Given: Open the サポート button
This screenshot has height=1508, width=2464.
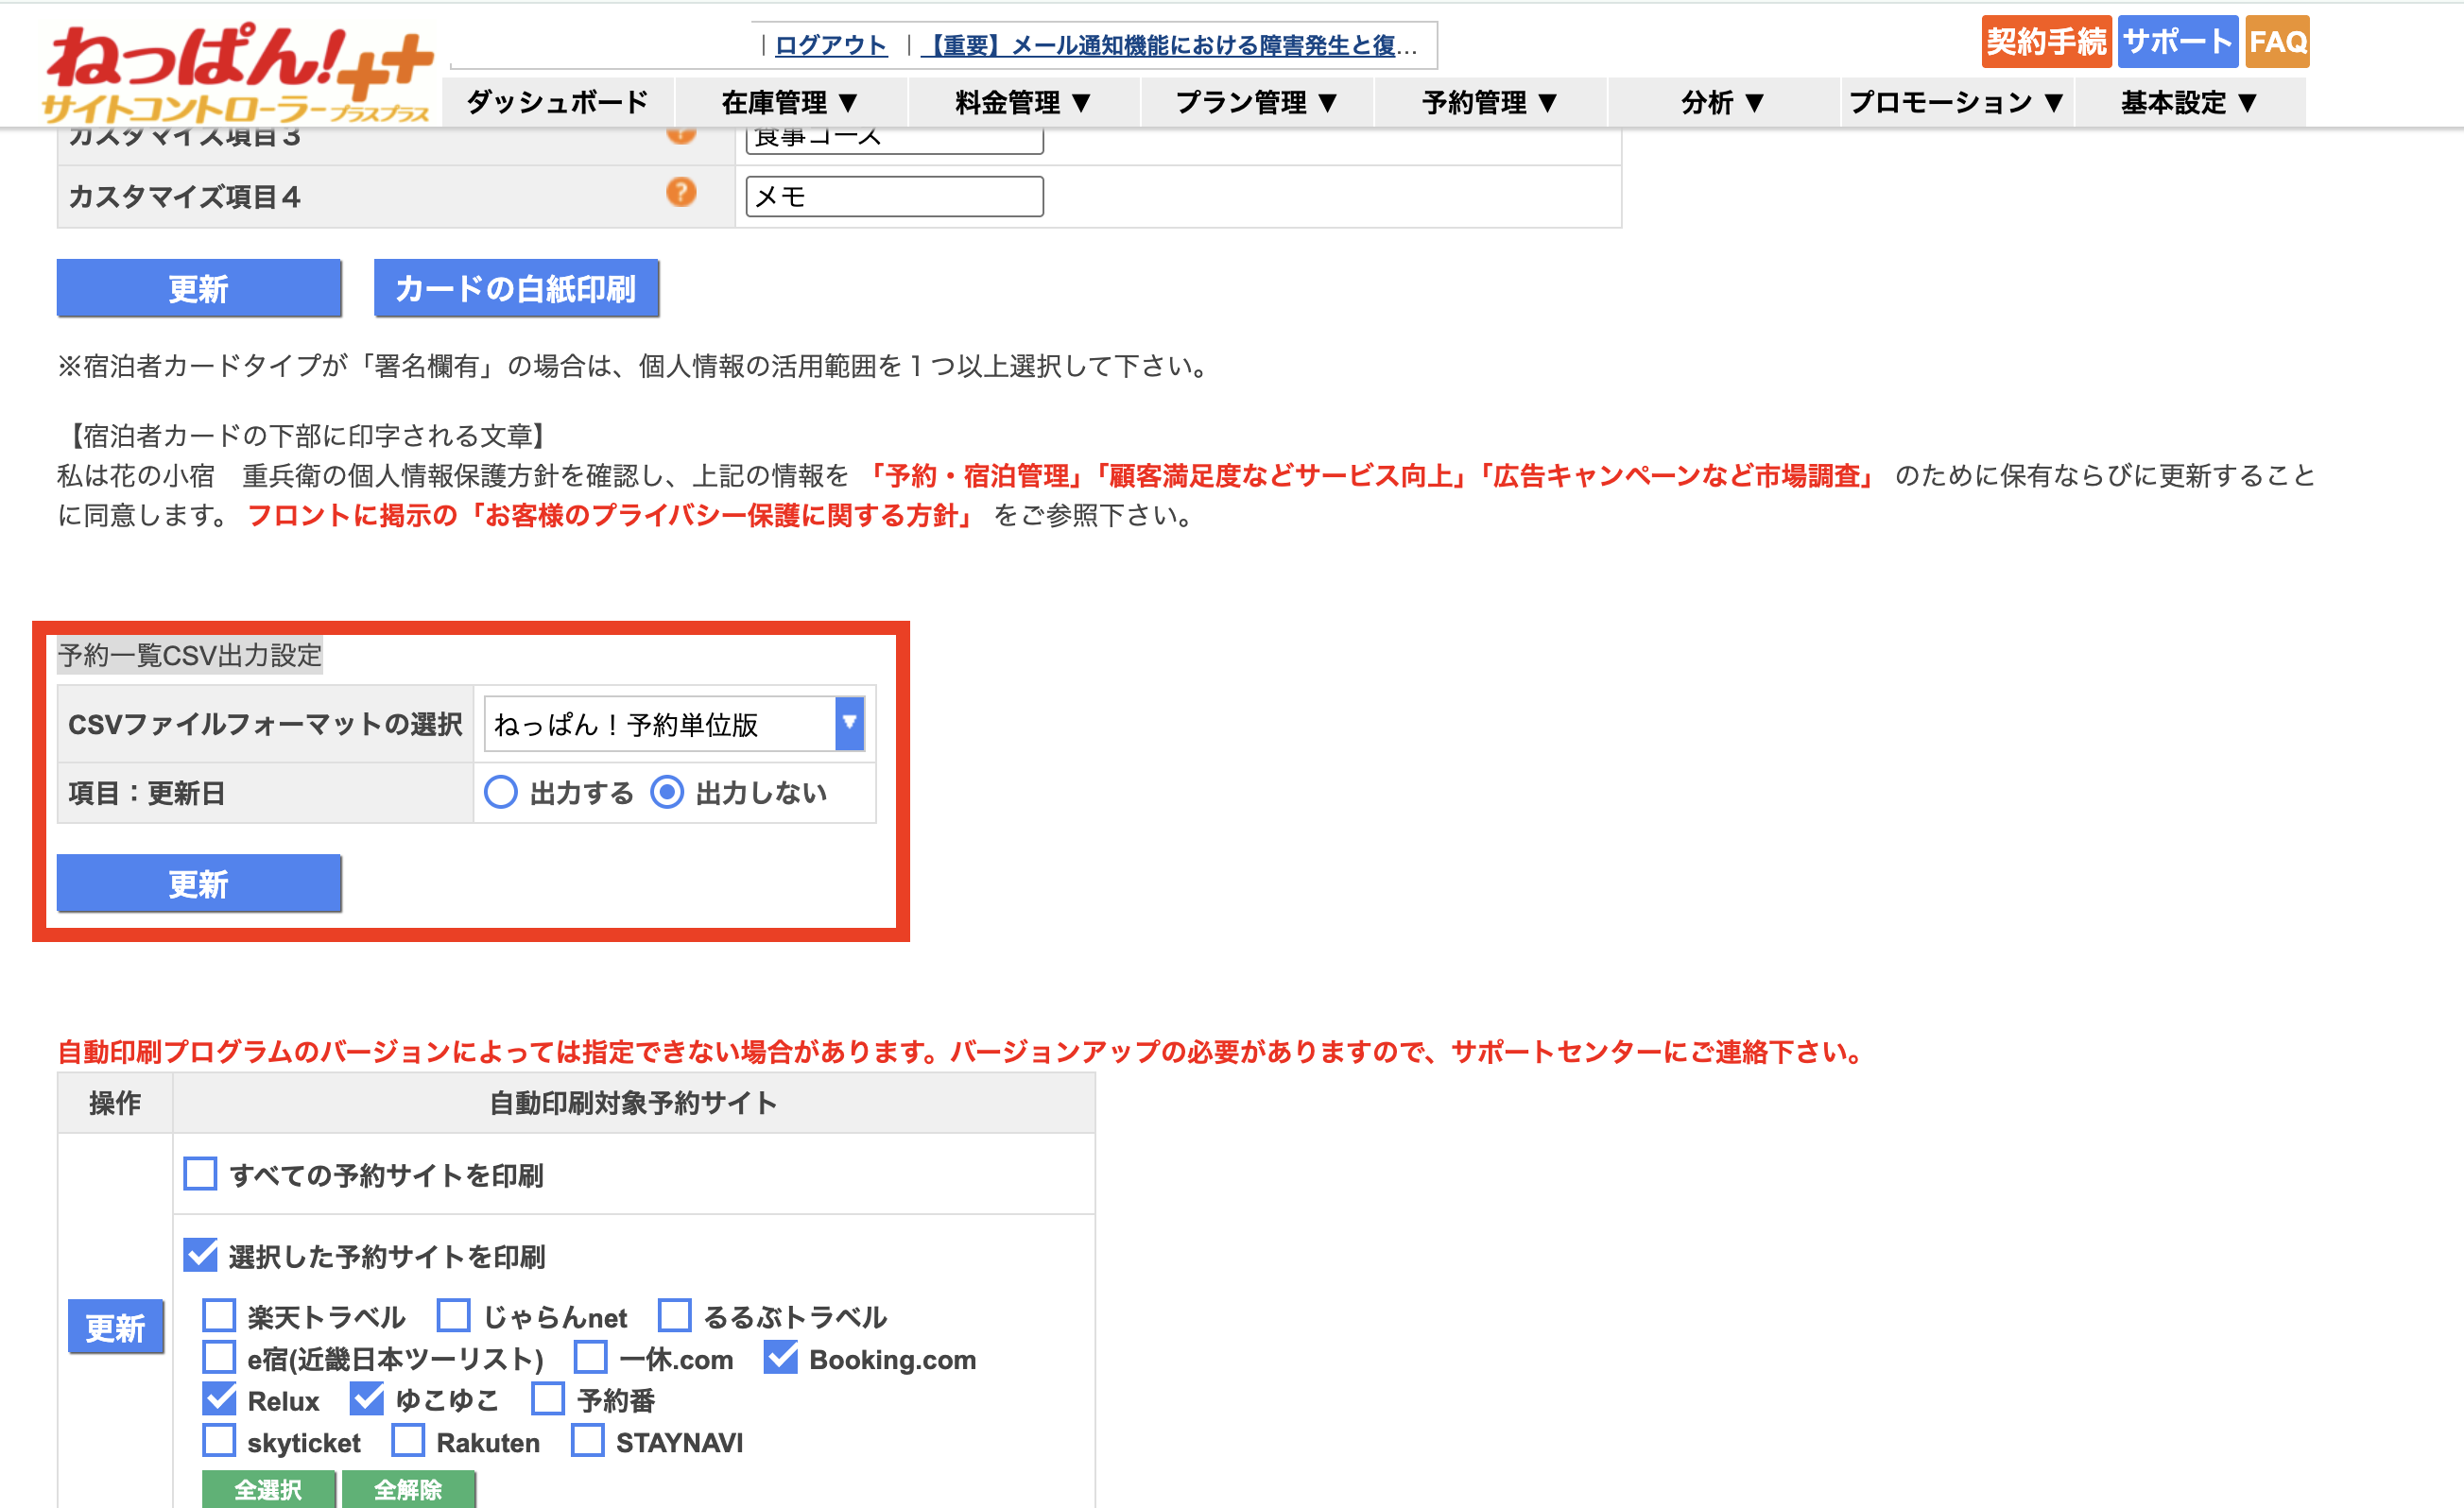Looking at the screenshot, I should point(2176,42).
